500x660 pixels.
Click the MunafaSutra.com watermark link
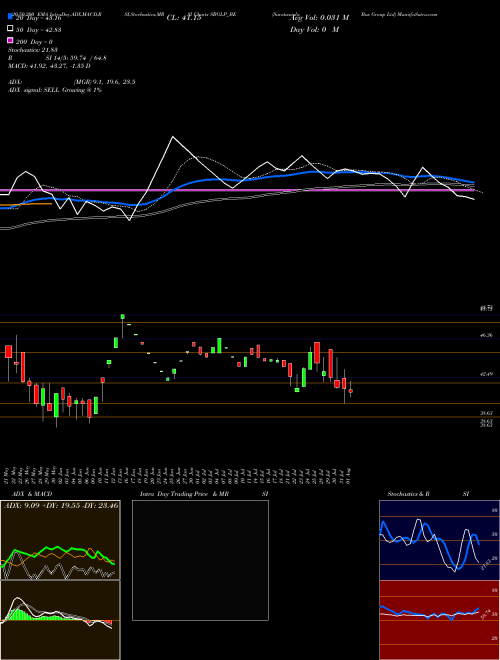(418, 14)
